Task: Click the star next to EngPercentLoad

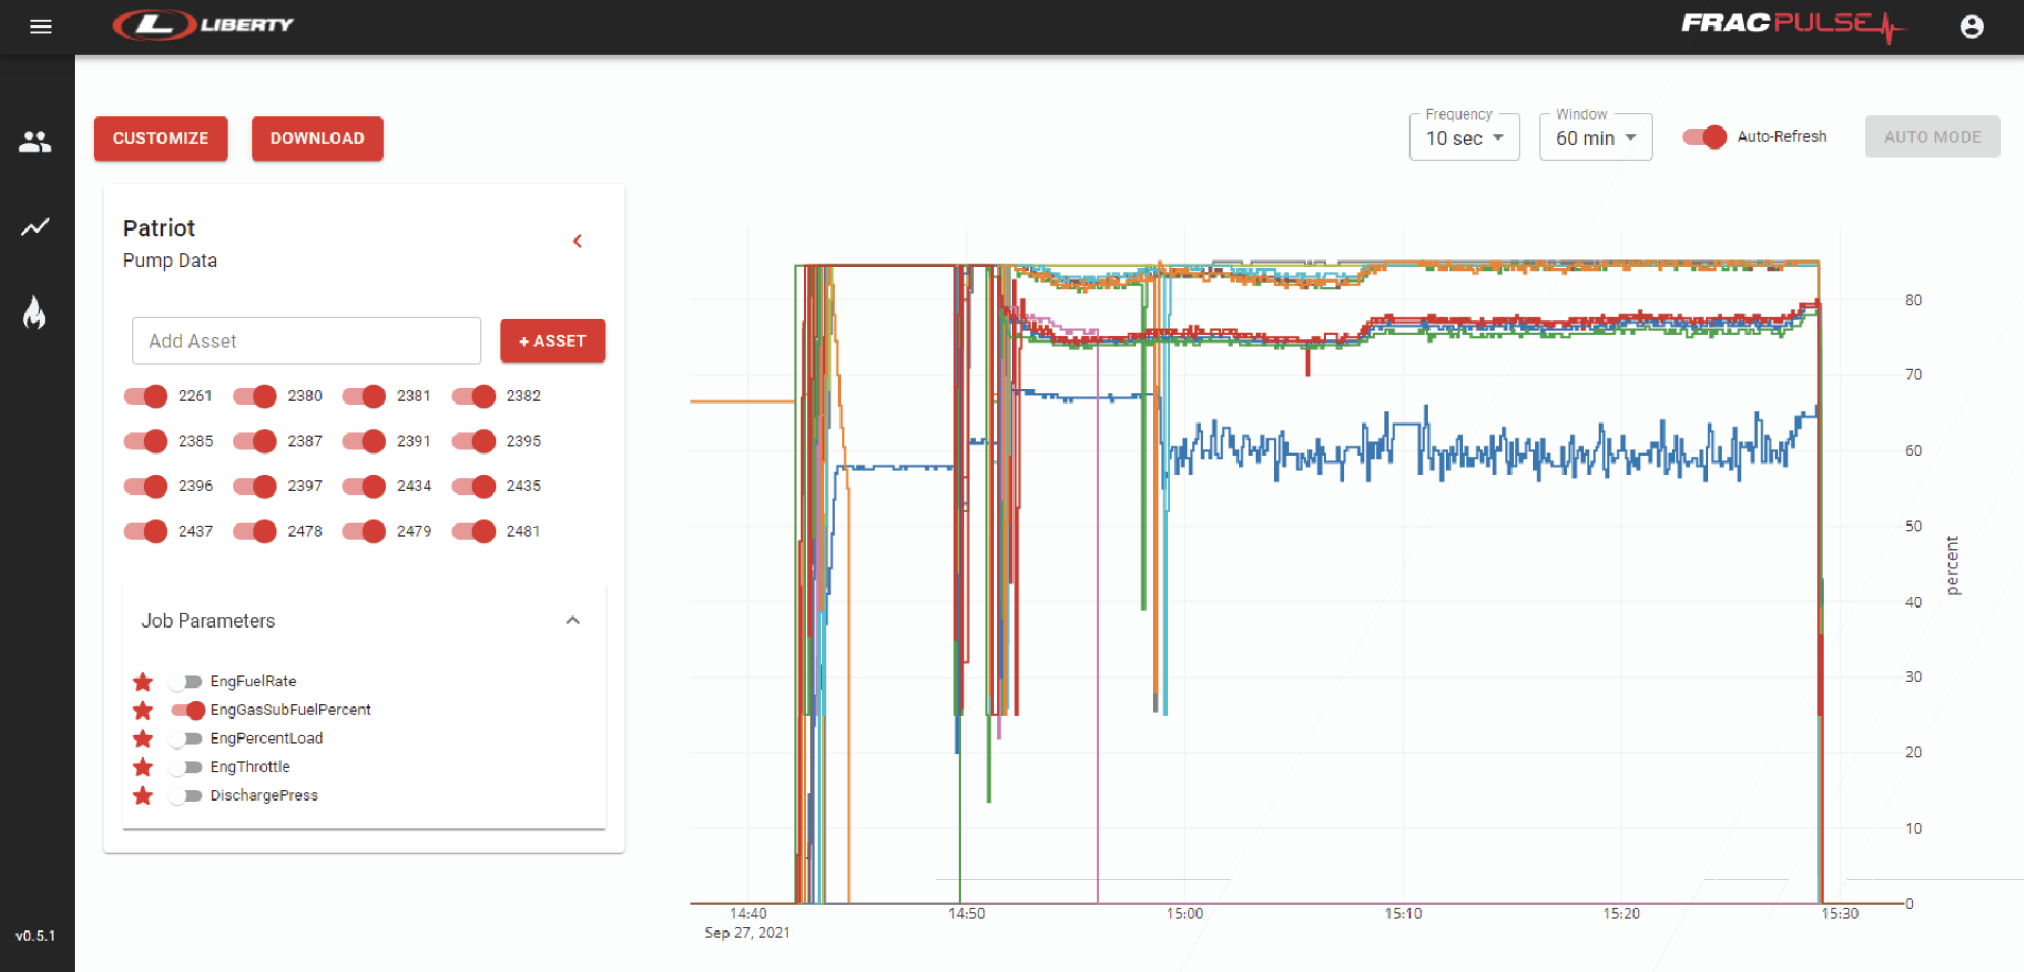Action: click(143, 739)
